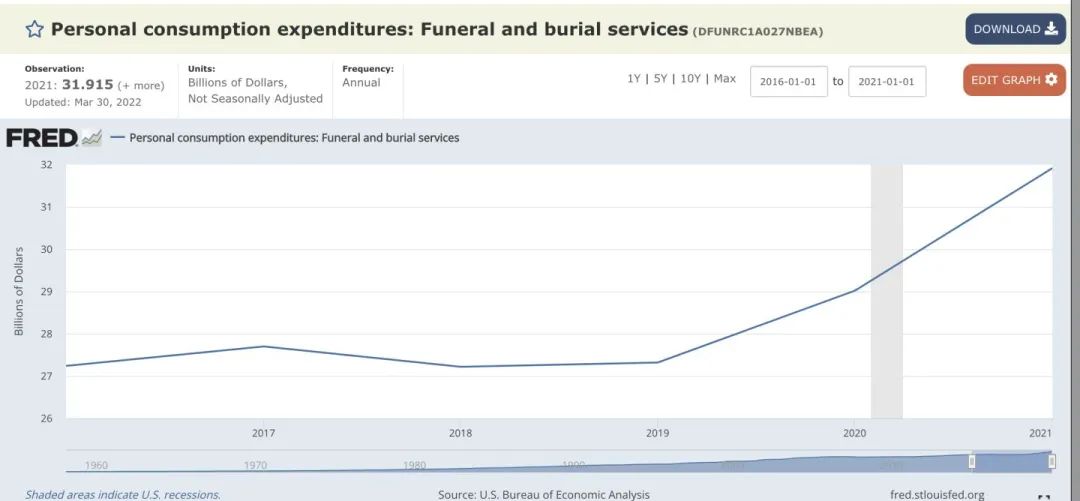Viewport: 1080px width, 501px height.
Task: Click the 2021 endpoint on the line
Action: pos(1051,168)
